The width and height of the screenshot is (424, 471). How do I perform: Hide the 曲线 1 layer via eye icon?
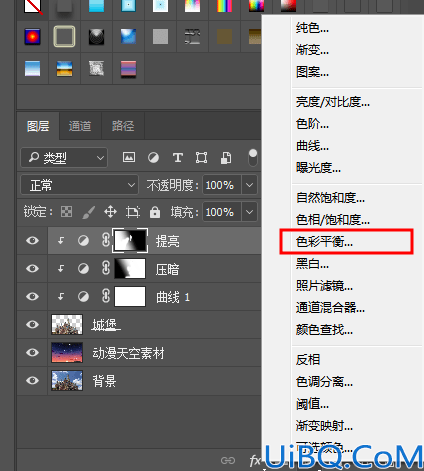click(x=32, y=296)
